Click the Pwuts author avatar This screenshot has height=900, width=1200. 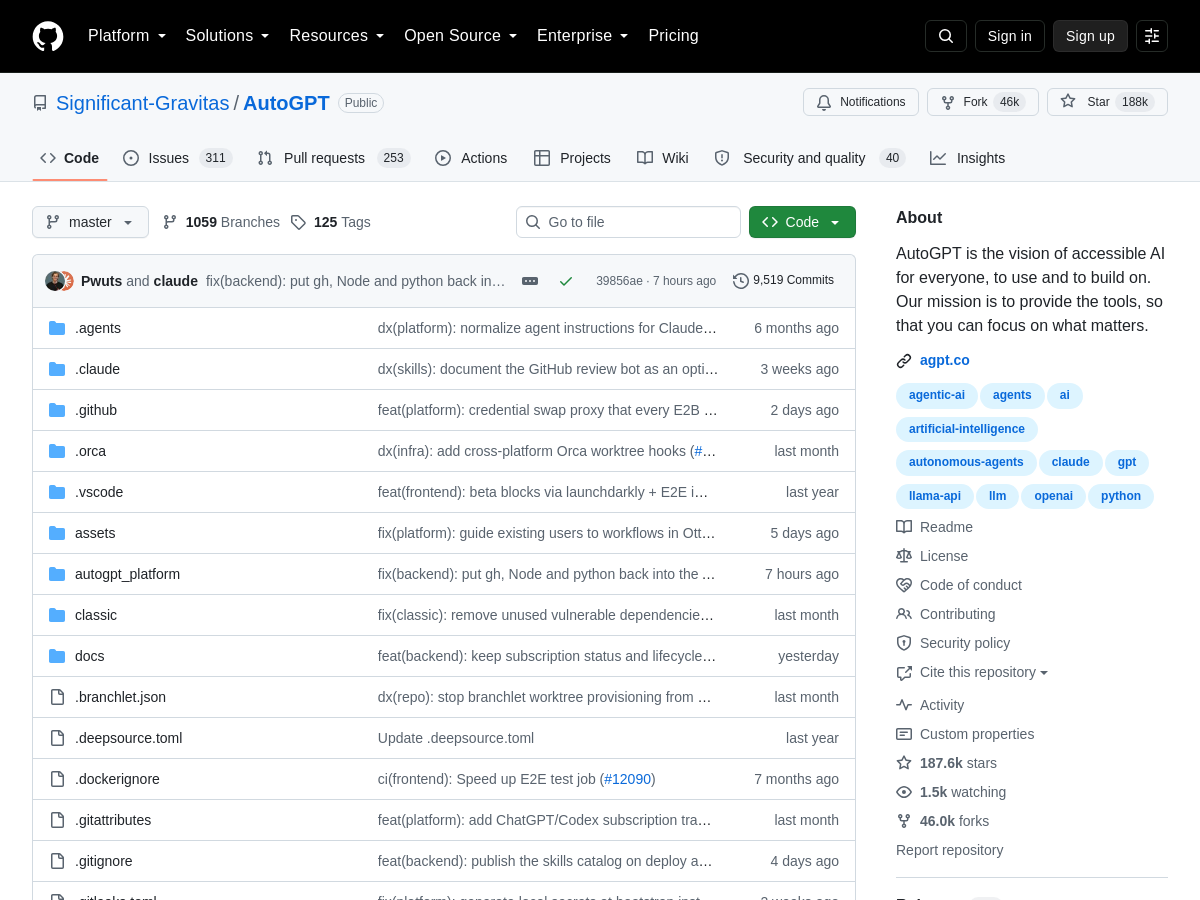[x=55, y=281]
